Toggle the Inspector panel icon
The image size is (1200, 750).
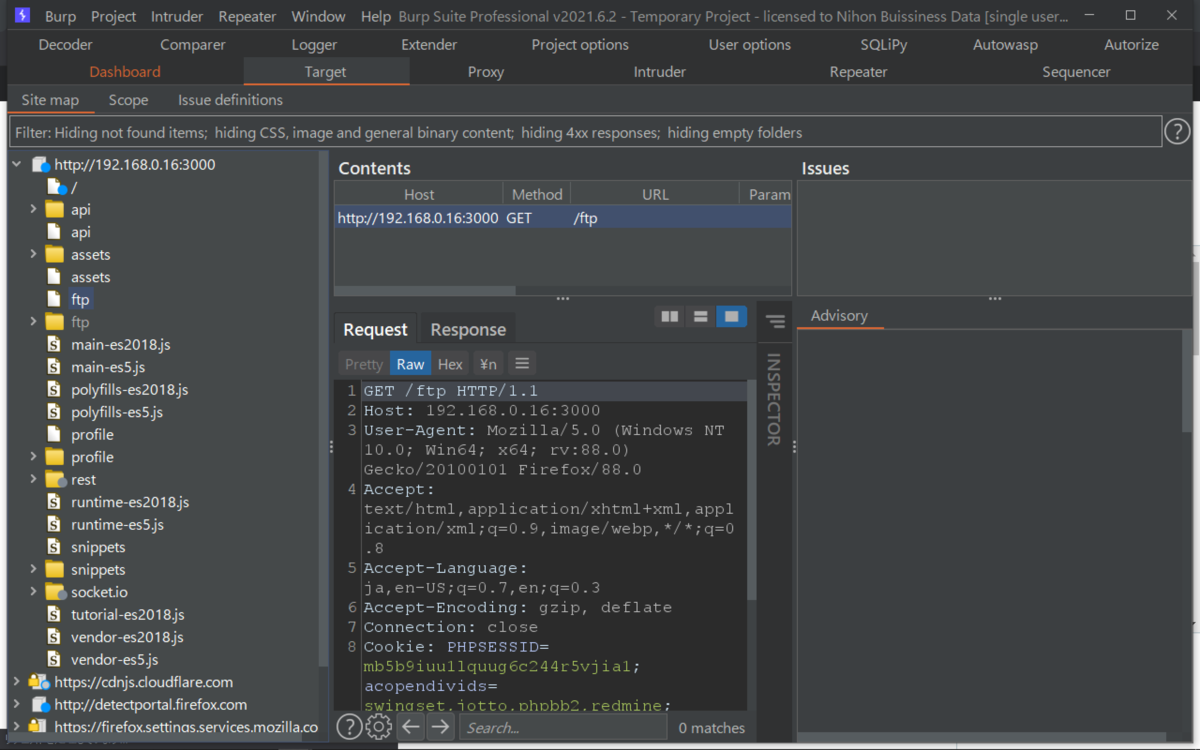tap(775, 321)
